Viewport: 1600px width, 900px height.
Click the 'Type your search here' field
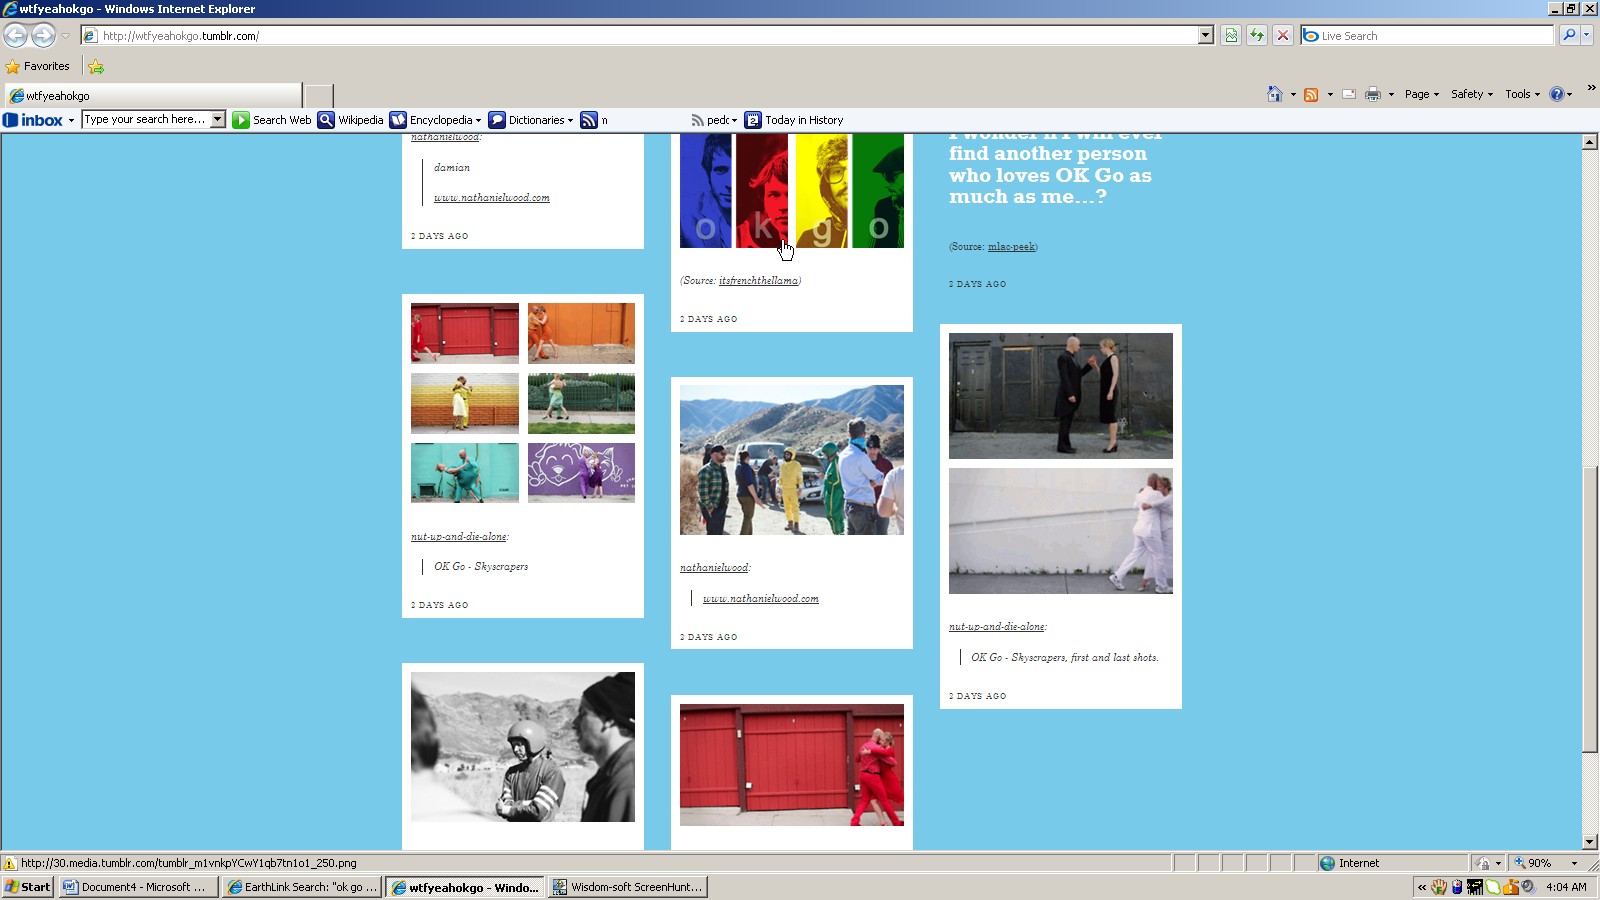tap(146, 119)
